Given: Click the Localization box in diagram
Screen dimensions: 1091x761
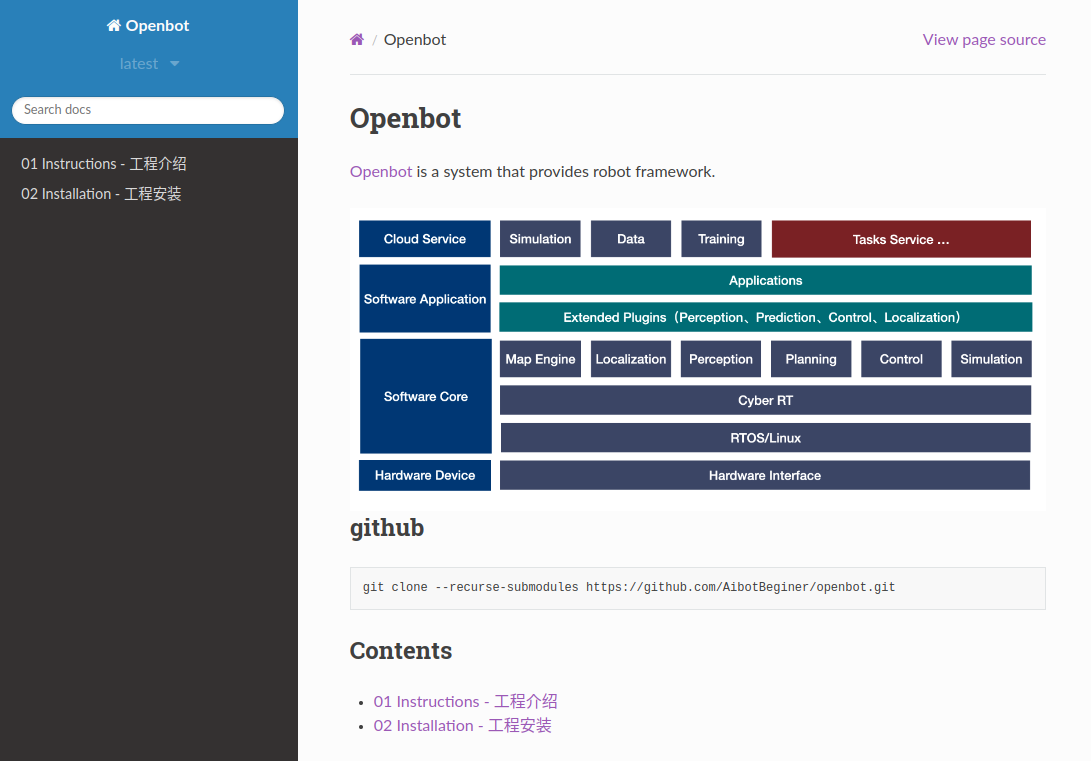Looking at the screenshot, I should click(x=630, y=359).
